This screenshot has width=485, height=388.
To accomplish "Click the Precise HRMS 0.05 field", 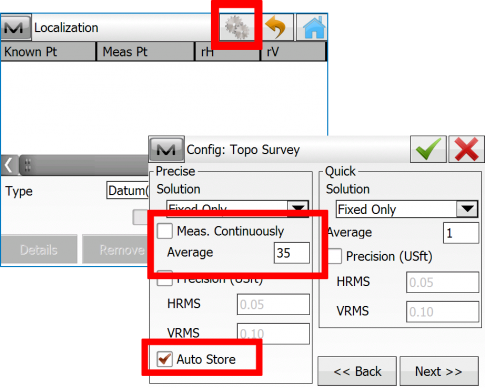I will pyautogui.click(x=273, y=304).
